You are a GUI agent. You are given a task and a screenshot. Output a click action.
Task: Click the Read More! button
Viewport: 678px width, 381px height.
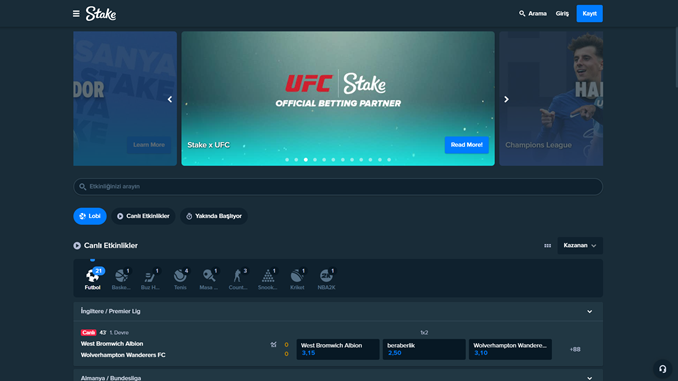point(467,145)
